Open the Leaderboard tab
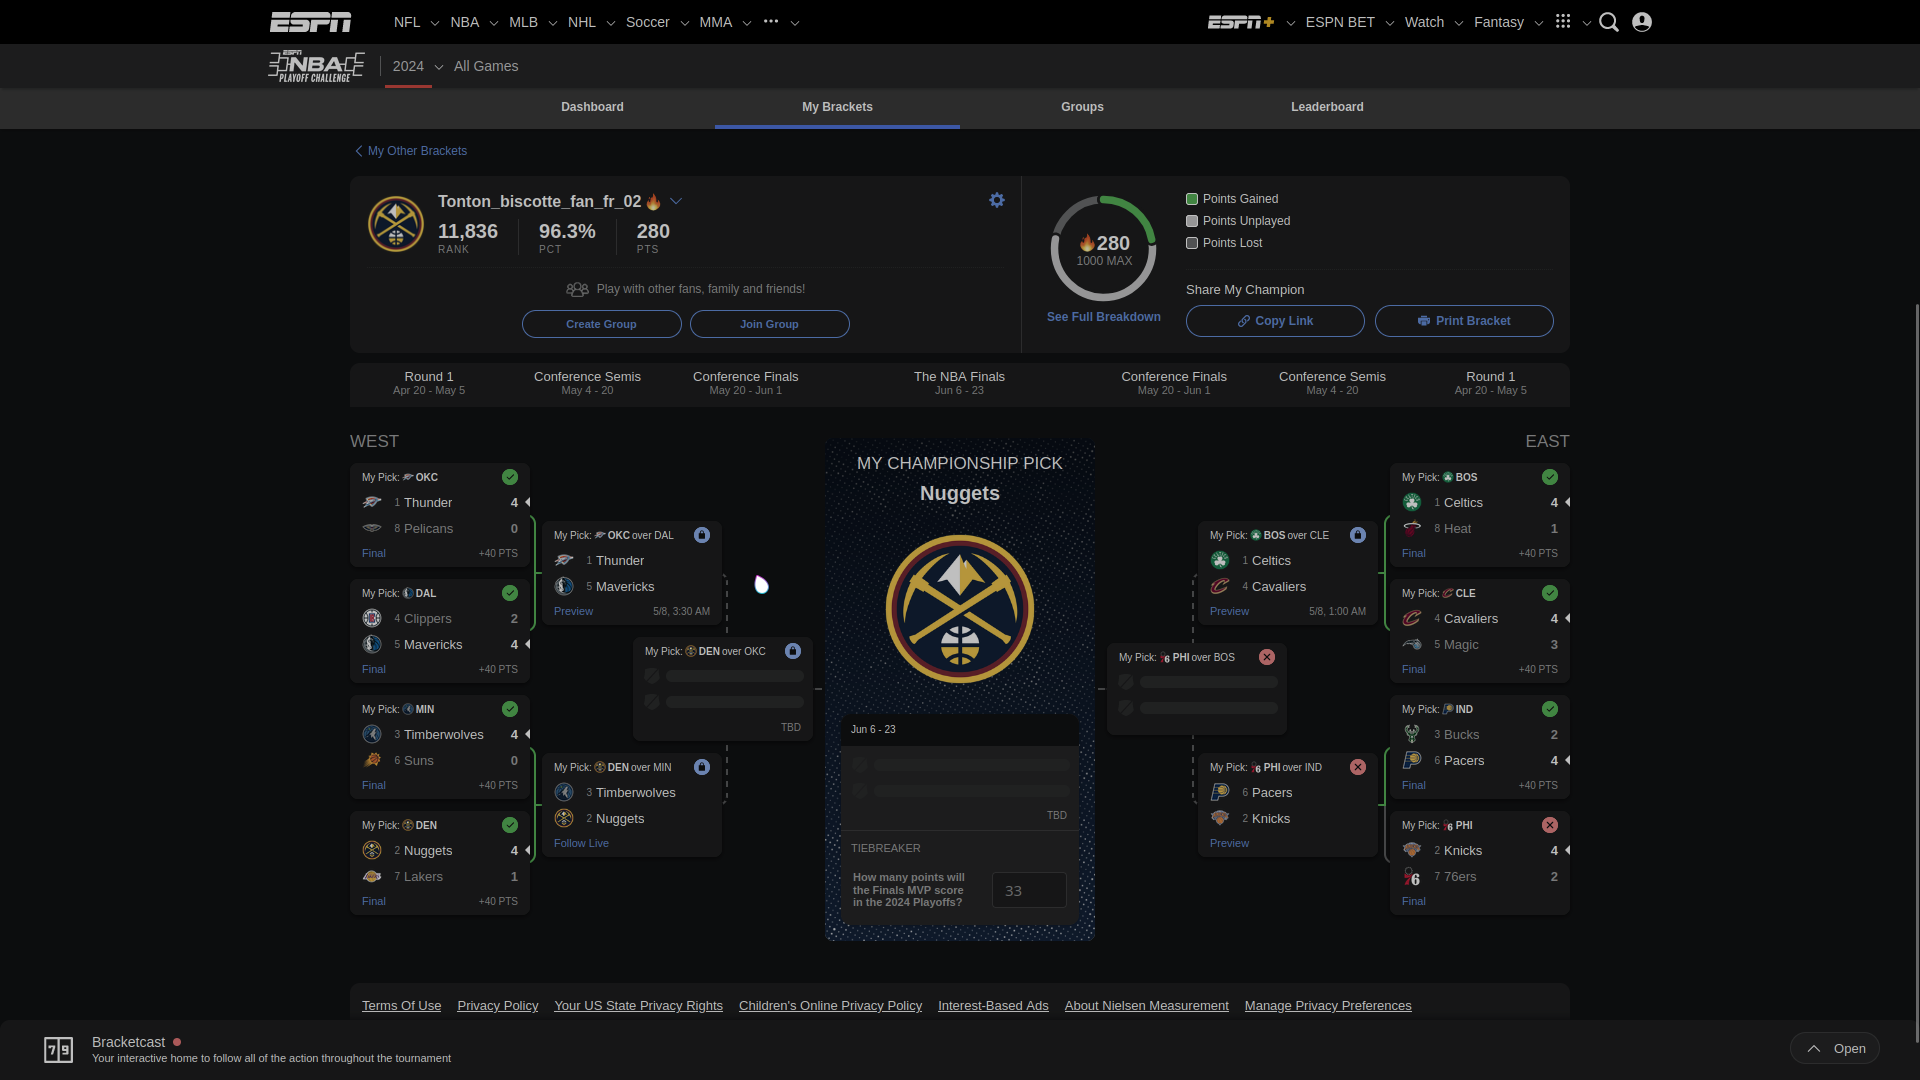Viewport: 1920px width, 1080px height. [x=1327, y=107]
